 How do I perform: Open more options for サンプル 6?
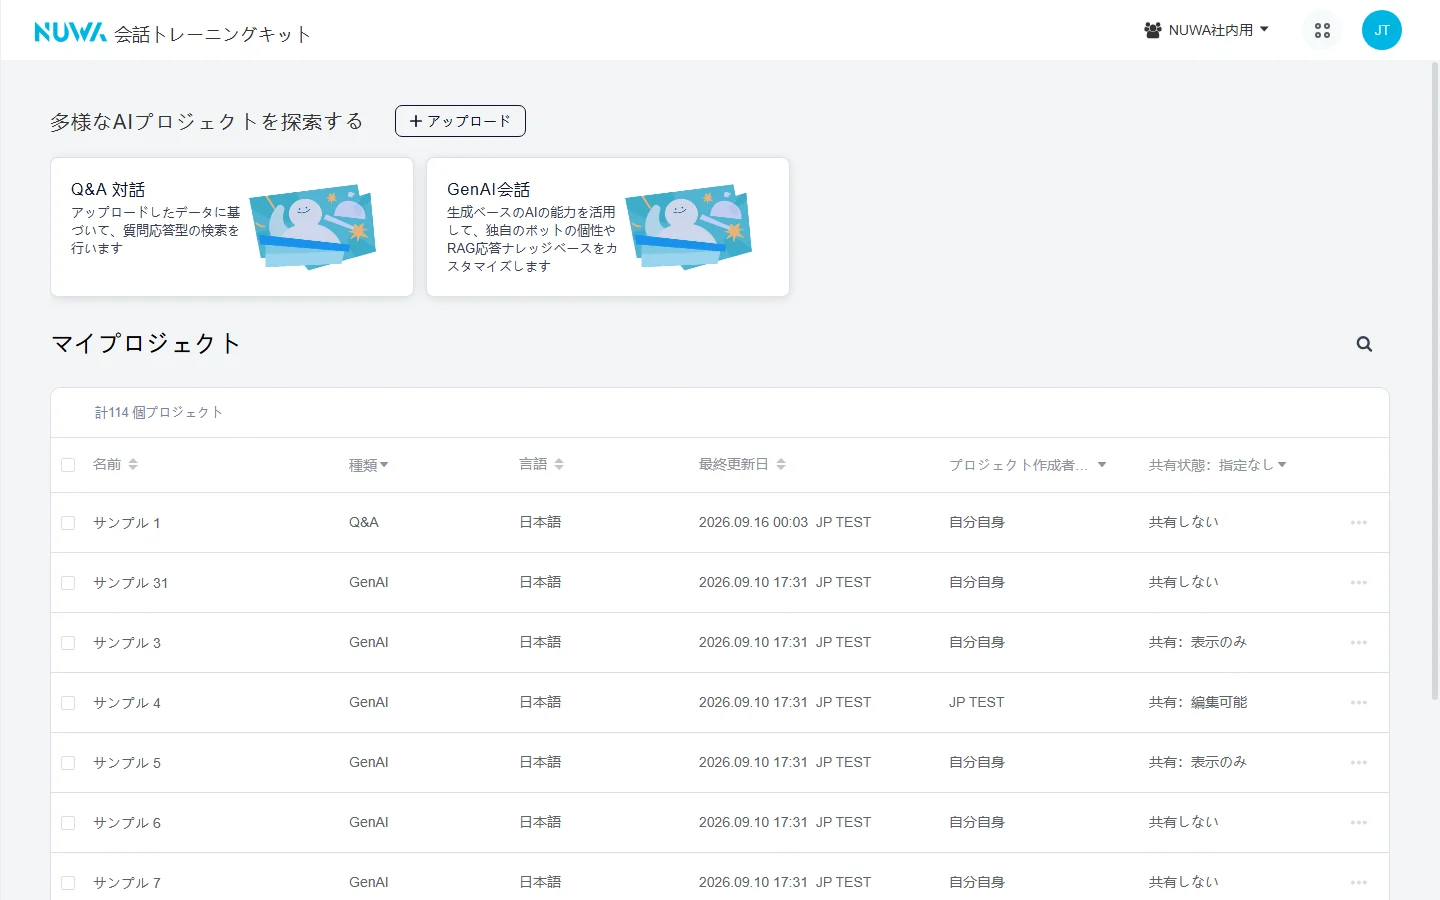(1358, 823)
